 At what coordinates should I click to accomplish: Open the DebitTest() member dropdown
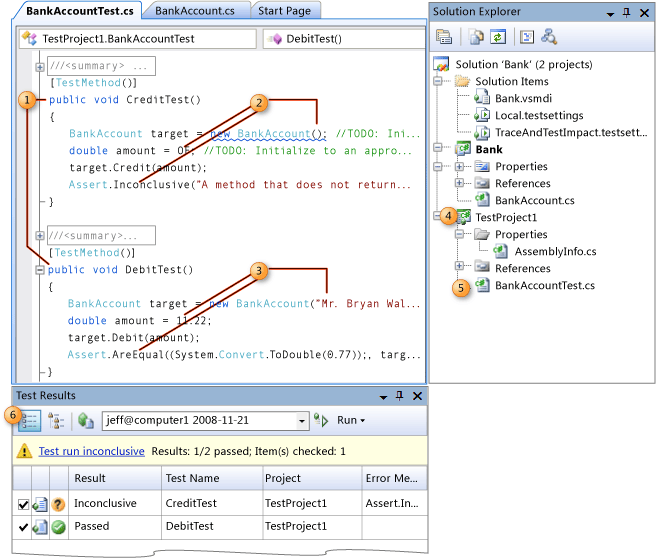[x=344, y=39]
